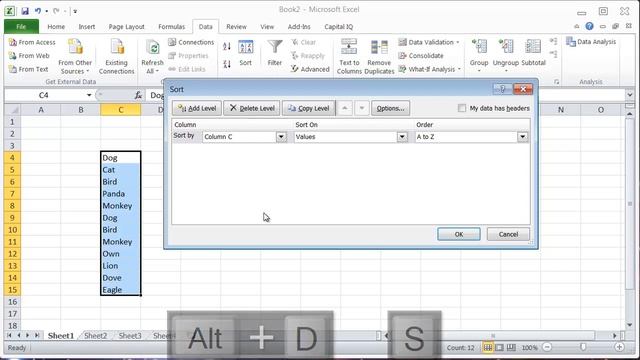Screen dimensions: 640x360
Task: Switch to the Page Layout tab
Action: 127,27
